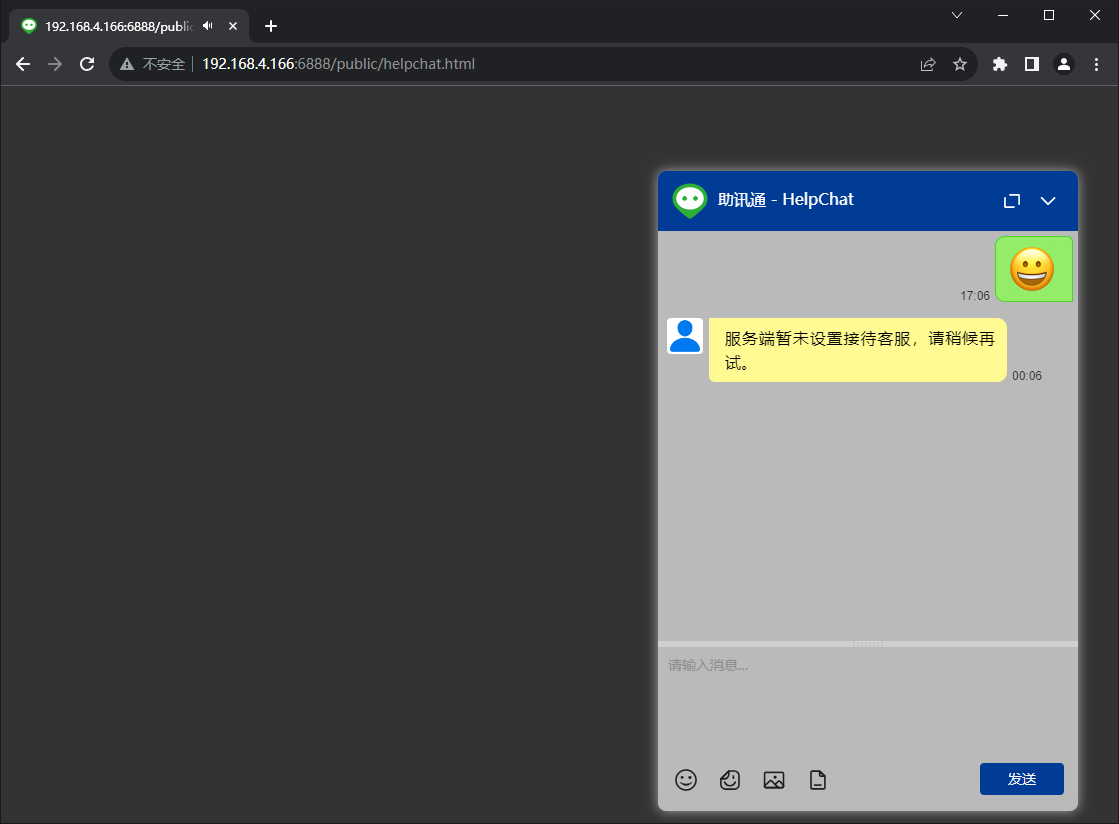This screenshot has width=1119, height=824.
Task: Click the HelpChat logo in header
Action: click(x=689, y=200)
